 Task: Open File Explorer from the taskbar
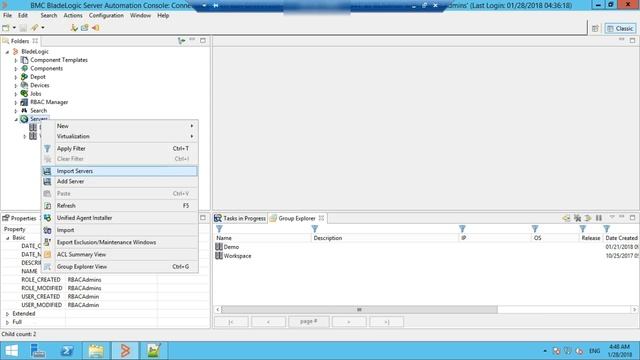[x=96, y=351]
